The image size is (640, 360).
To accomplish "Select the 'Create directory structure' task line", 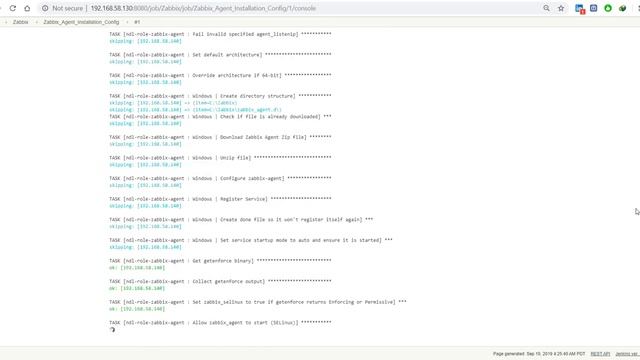I will [220, 96].
